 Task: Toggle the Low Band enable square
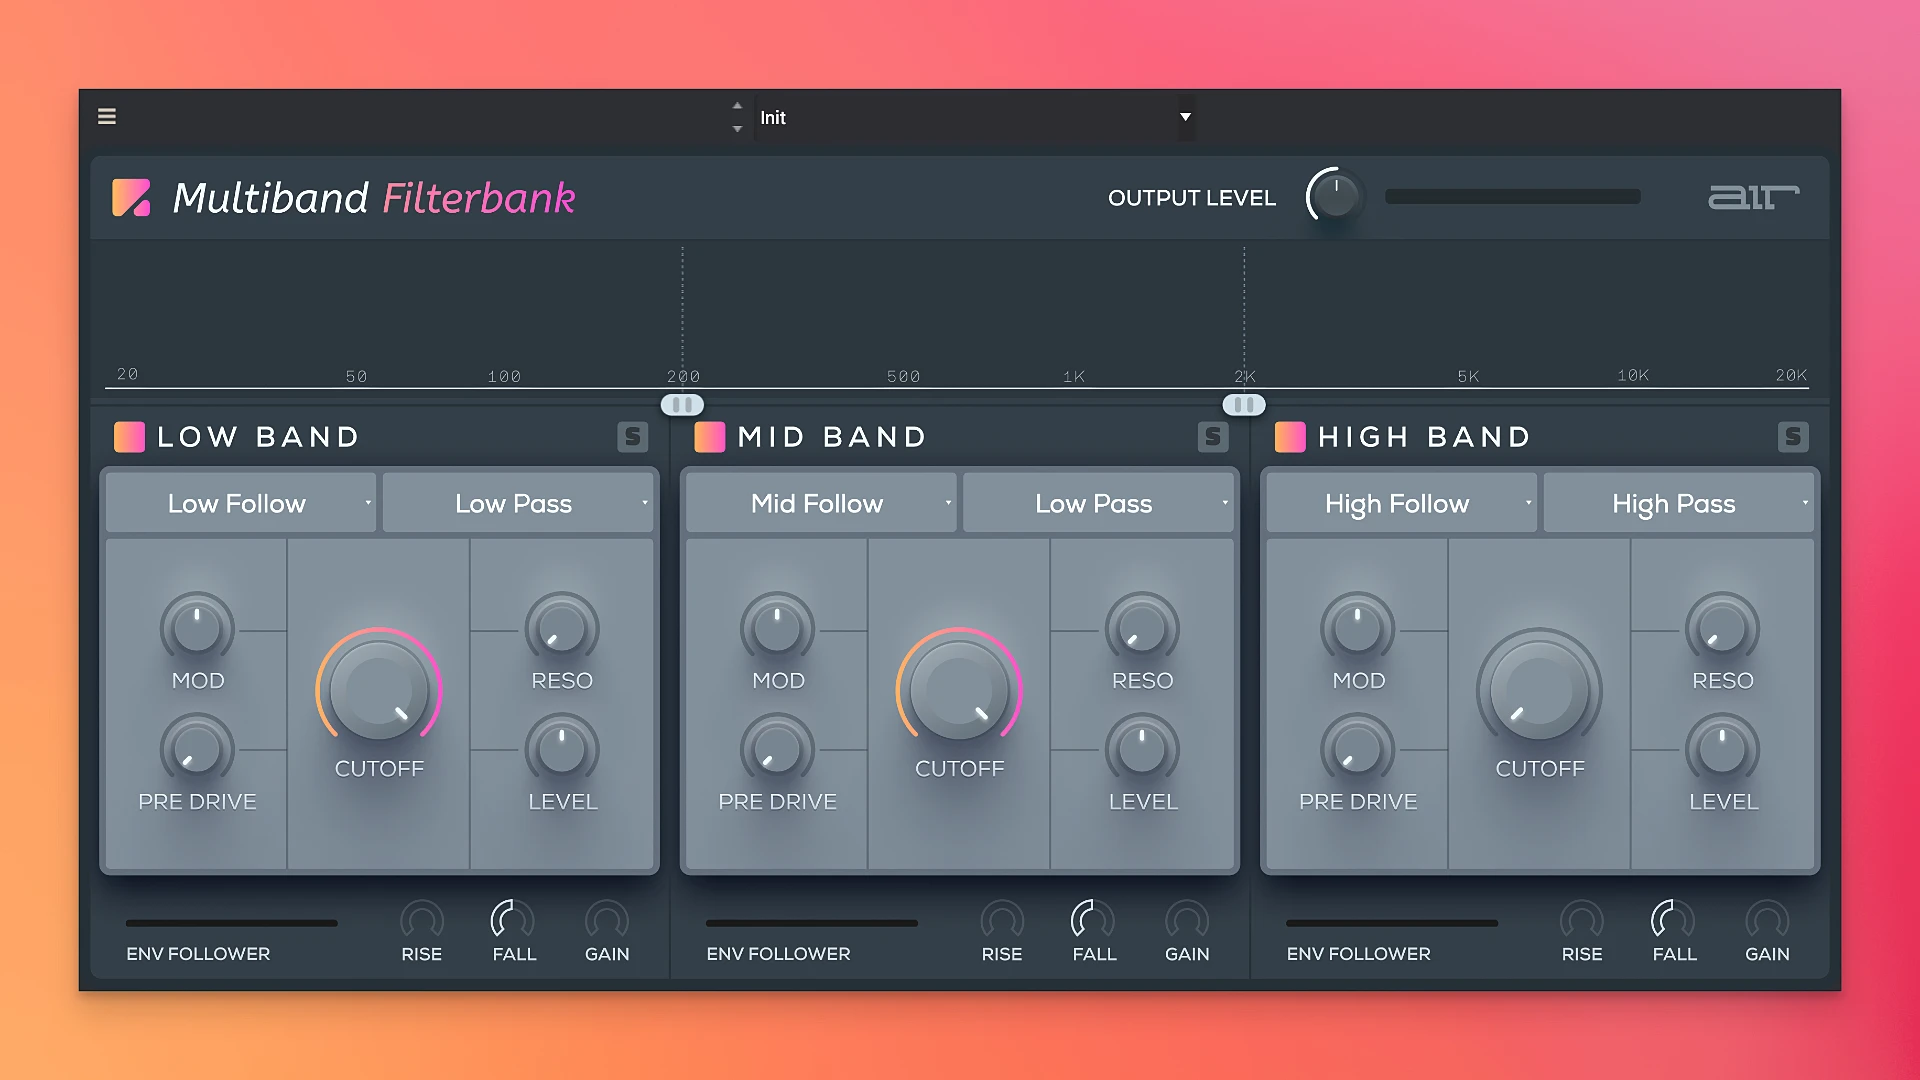129,437
